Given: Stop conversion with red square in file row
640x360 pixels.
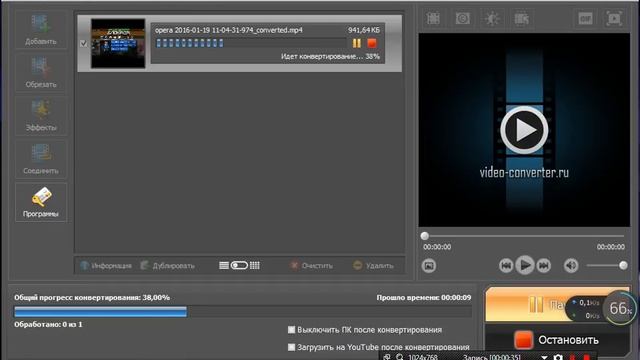Looking at the screenshot, I should pos(372,43).
